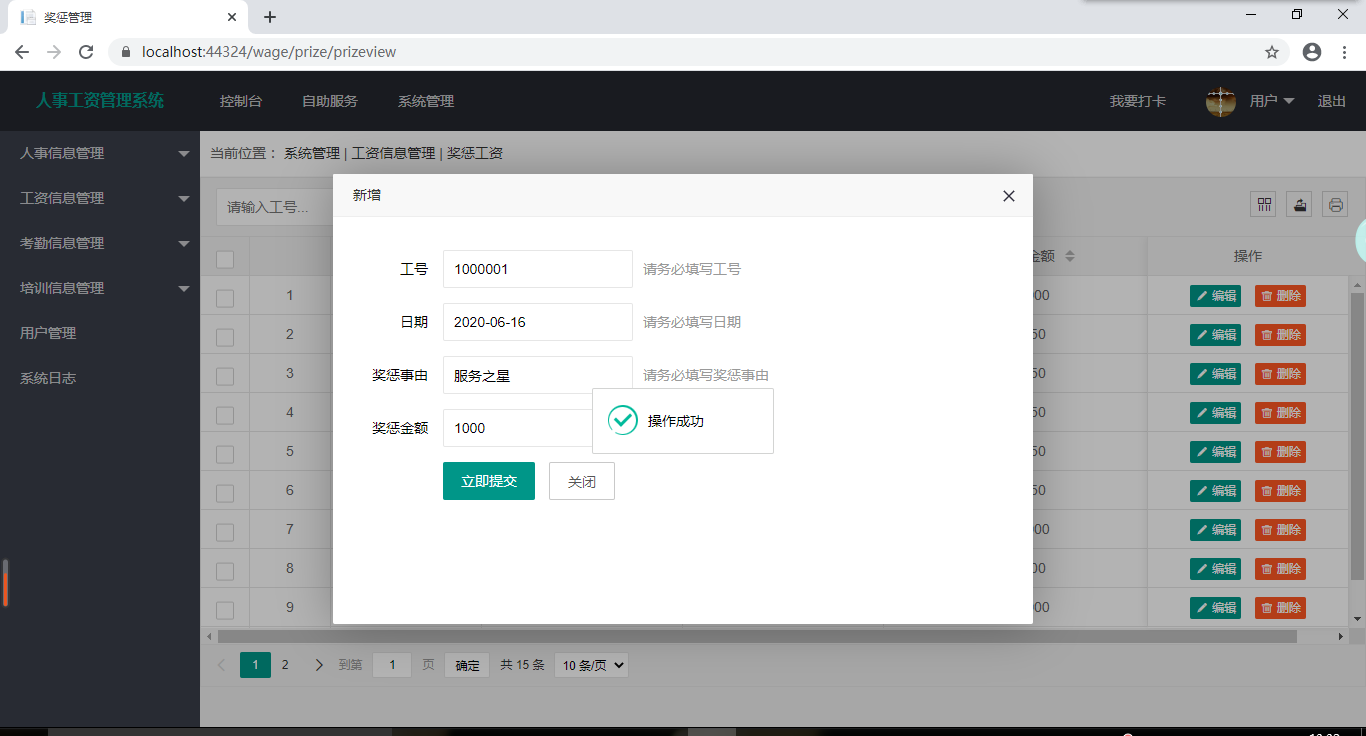The image size is (1366, 736).
Task: Click the browser address bar URL
Action: click(269, 52)
